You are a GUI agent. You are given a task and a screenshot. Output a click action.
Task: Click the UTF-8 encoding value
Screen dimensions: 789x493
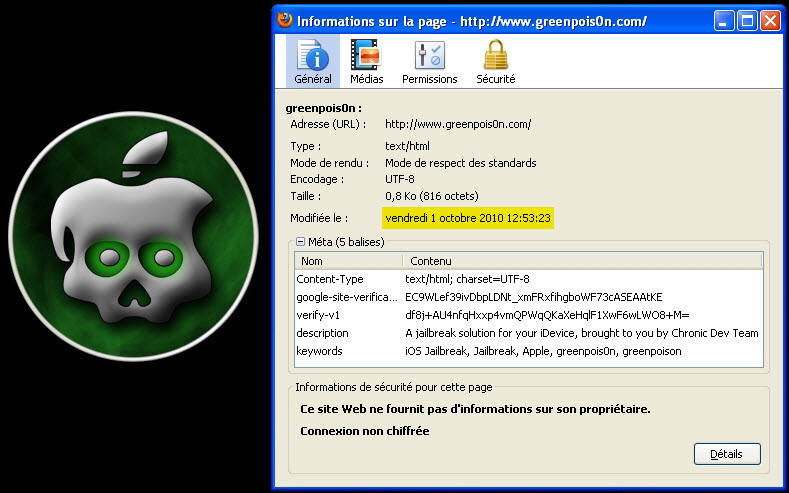[400, 179]
